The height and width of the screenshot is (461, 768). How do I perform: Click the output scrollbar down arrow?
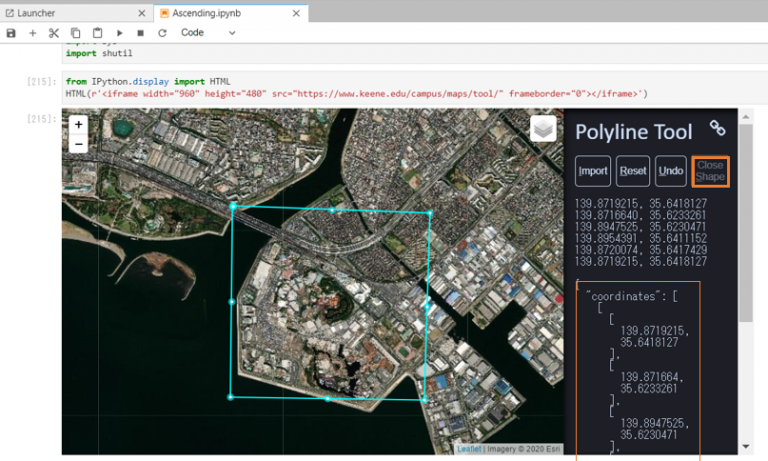point(745,446)
